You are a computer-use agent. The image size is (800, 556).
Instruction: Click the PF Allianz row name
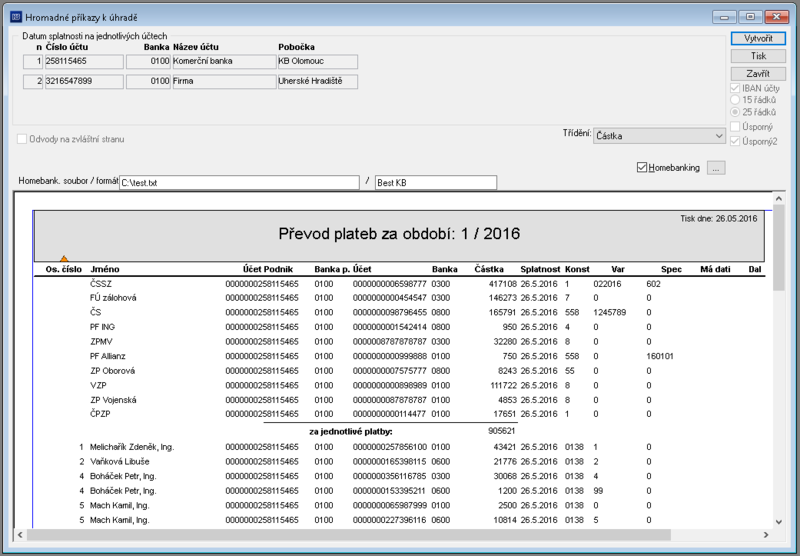108,356
